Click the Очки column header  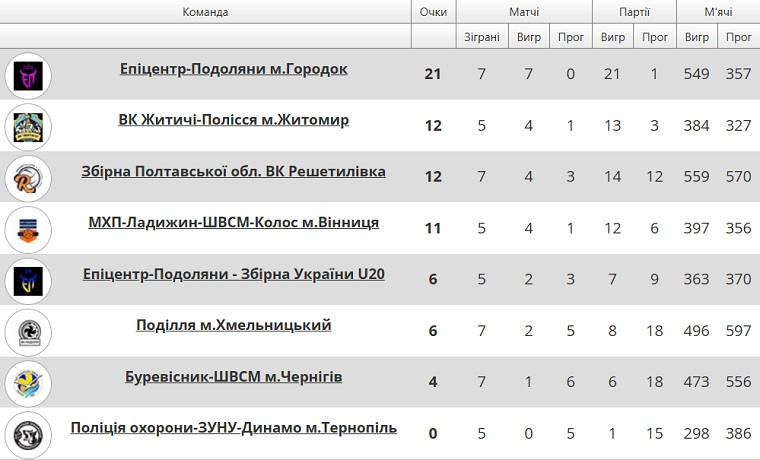point(433,12)
